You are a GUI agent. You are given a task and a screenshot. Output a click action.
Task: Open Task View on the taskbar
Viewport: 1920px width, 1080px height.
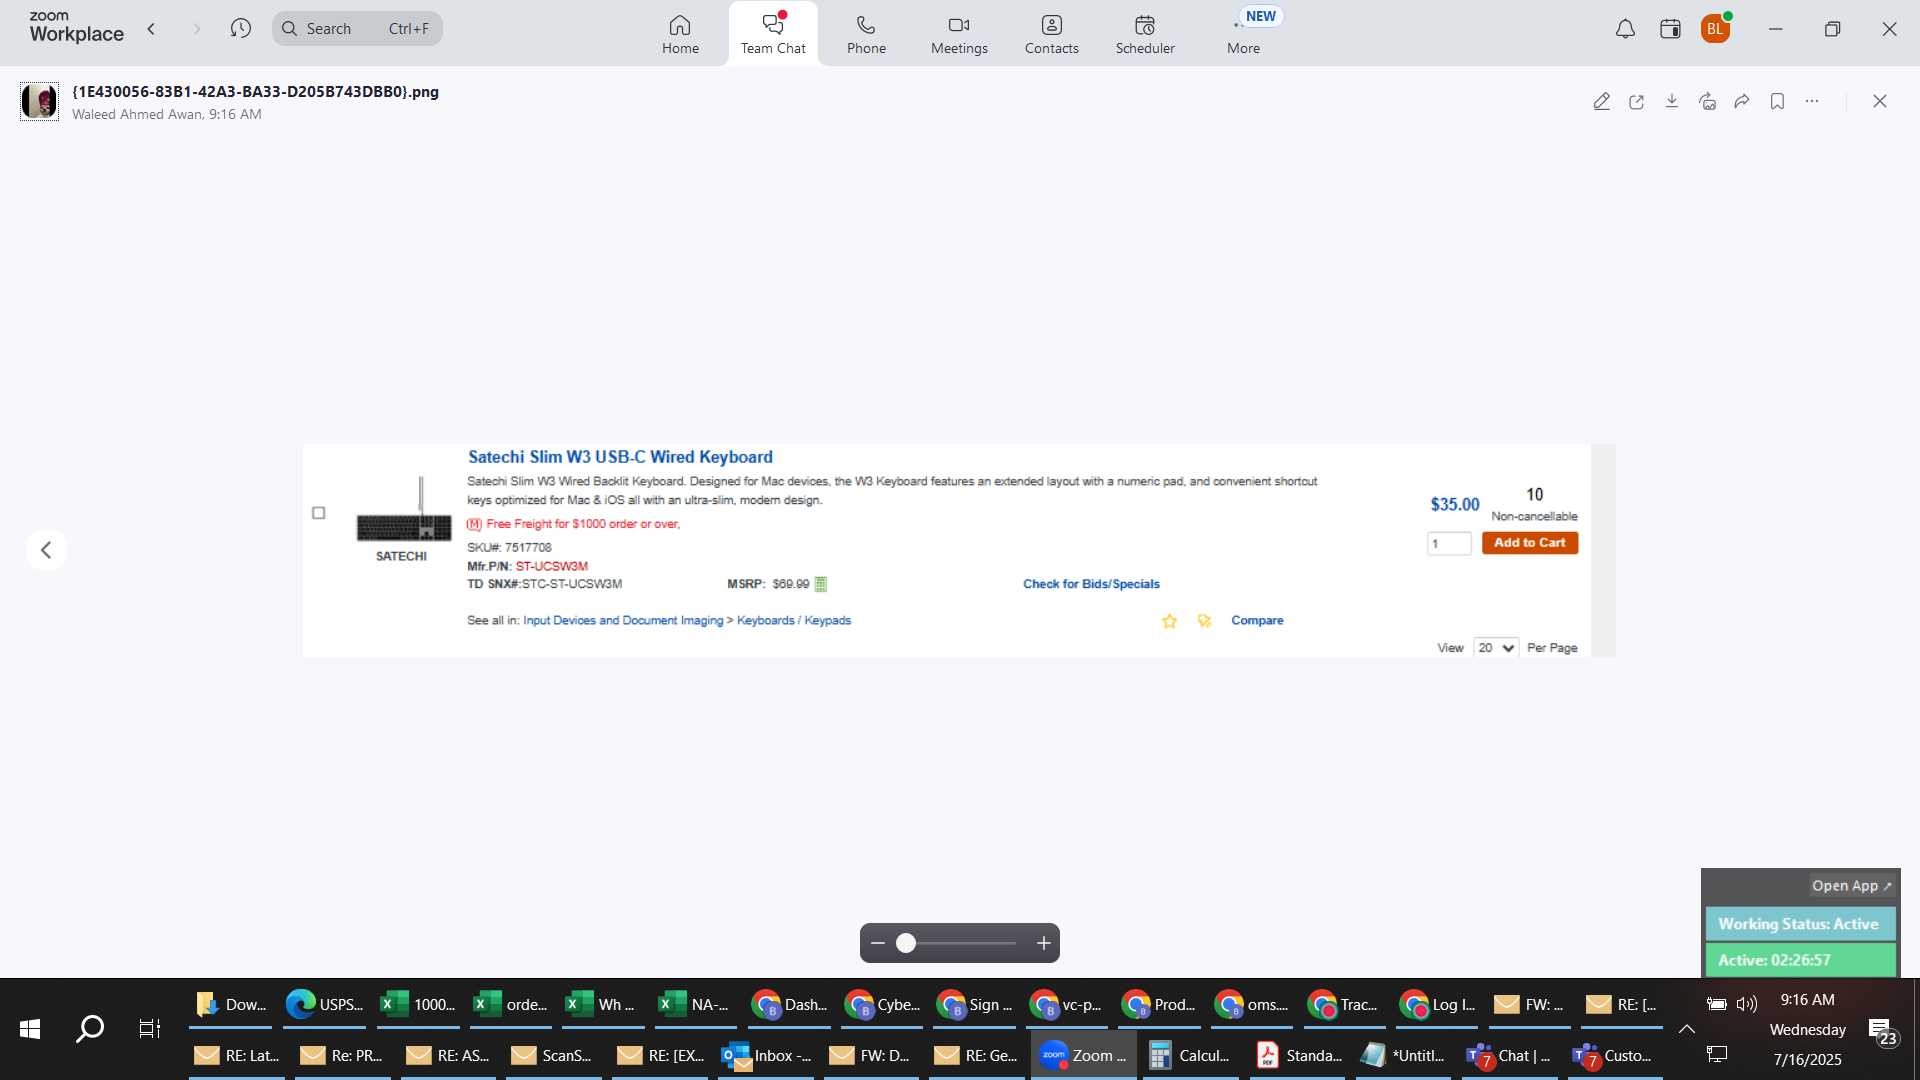point(149,1028)
